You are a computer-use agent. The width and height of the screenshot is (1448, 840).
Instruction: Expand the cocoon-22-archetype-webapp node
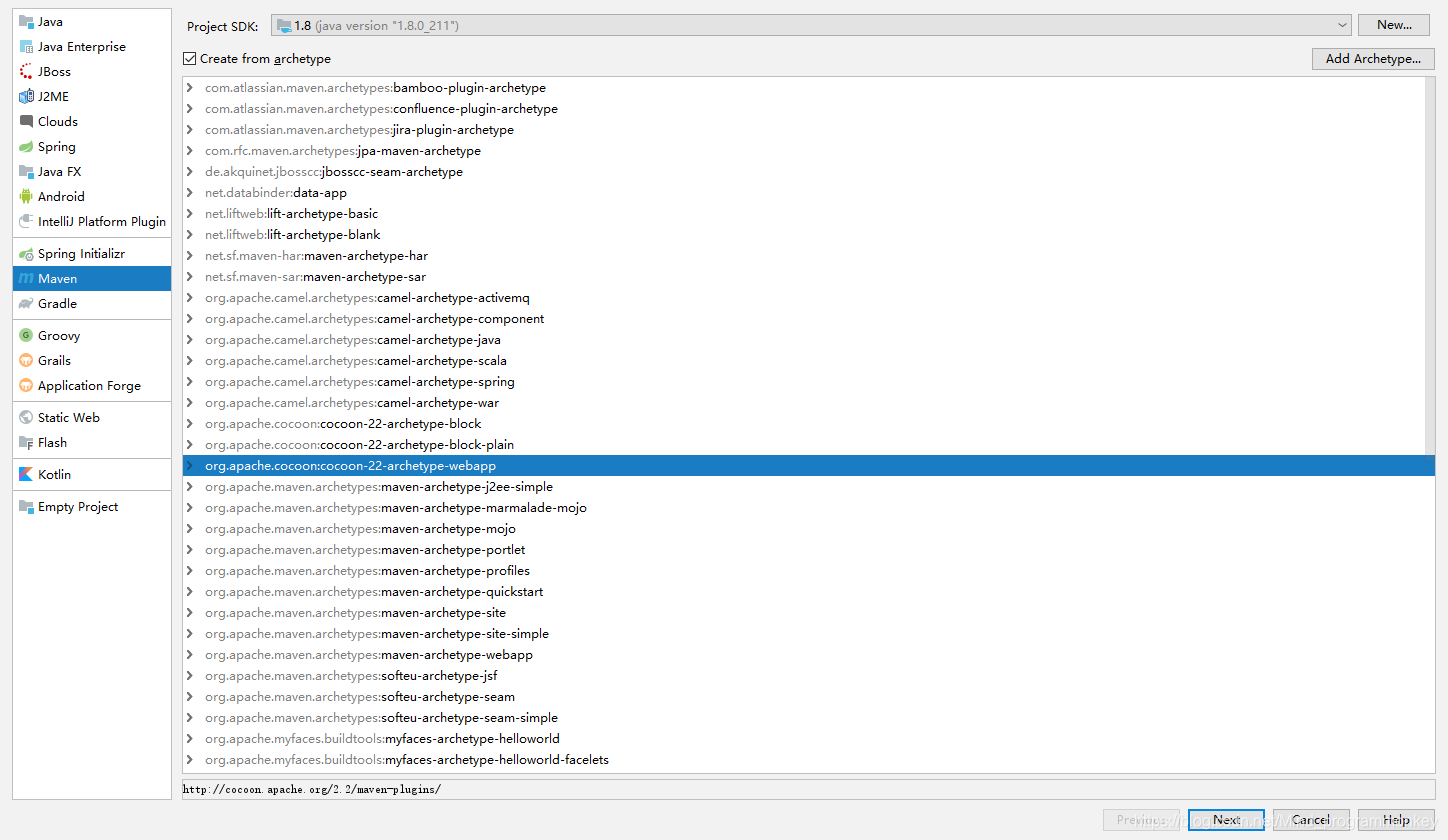click(189, 466)
